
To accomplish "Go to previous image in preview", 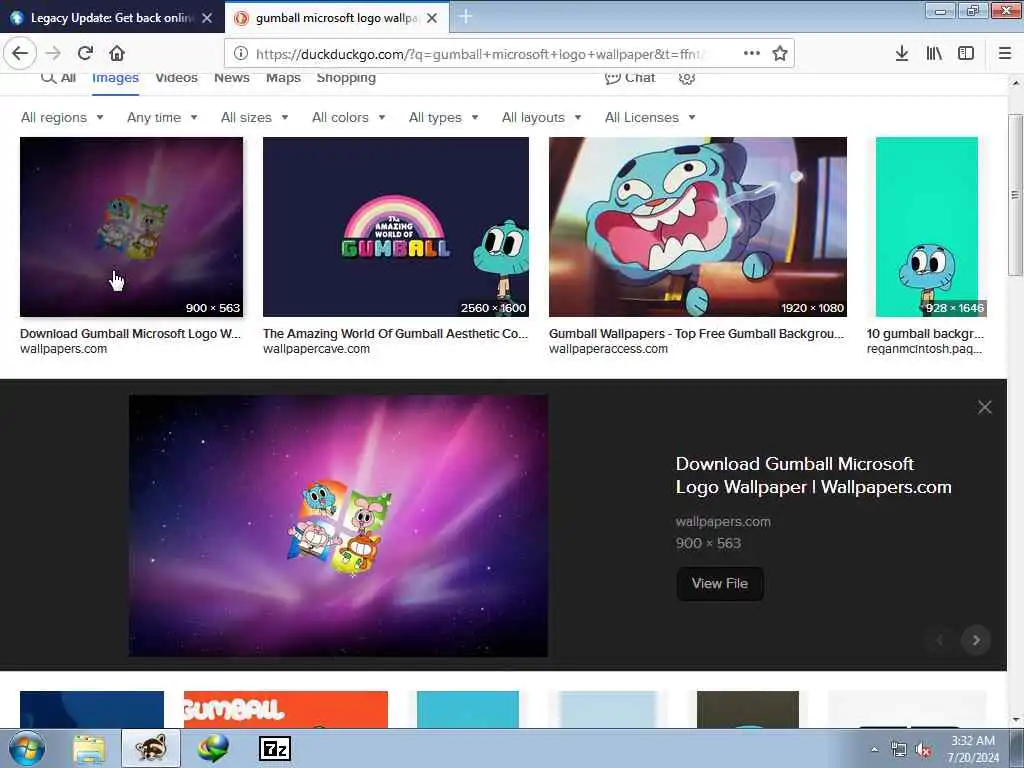I will pyautogui.click(x=940, y=640).
